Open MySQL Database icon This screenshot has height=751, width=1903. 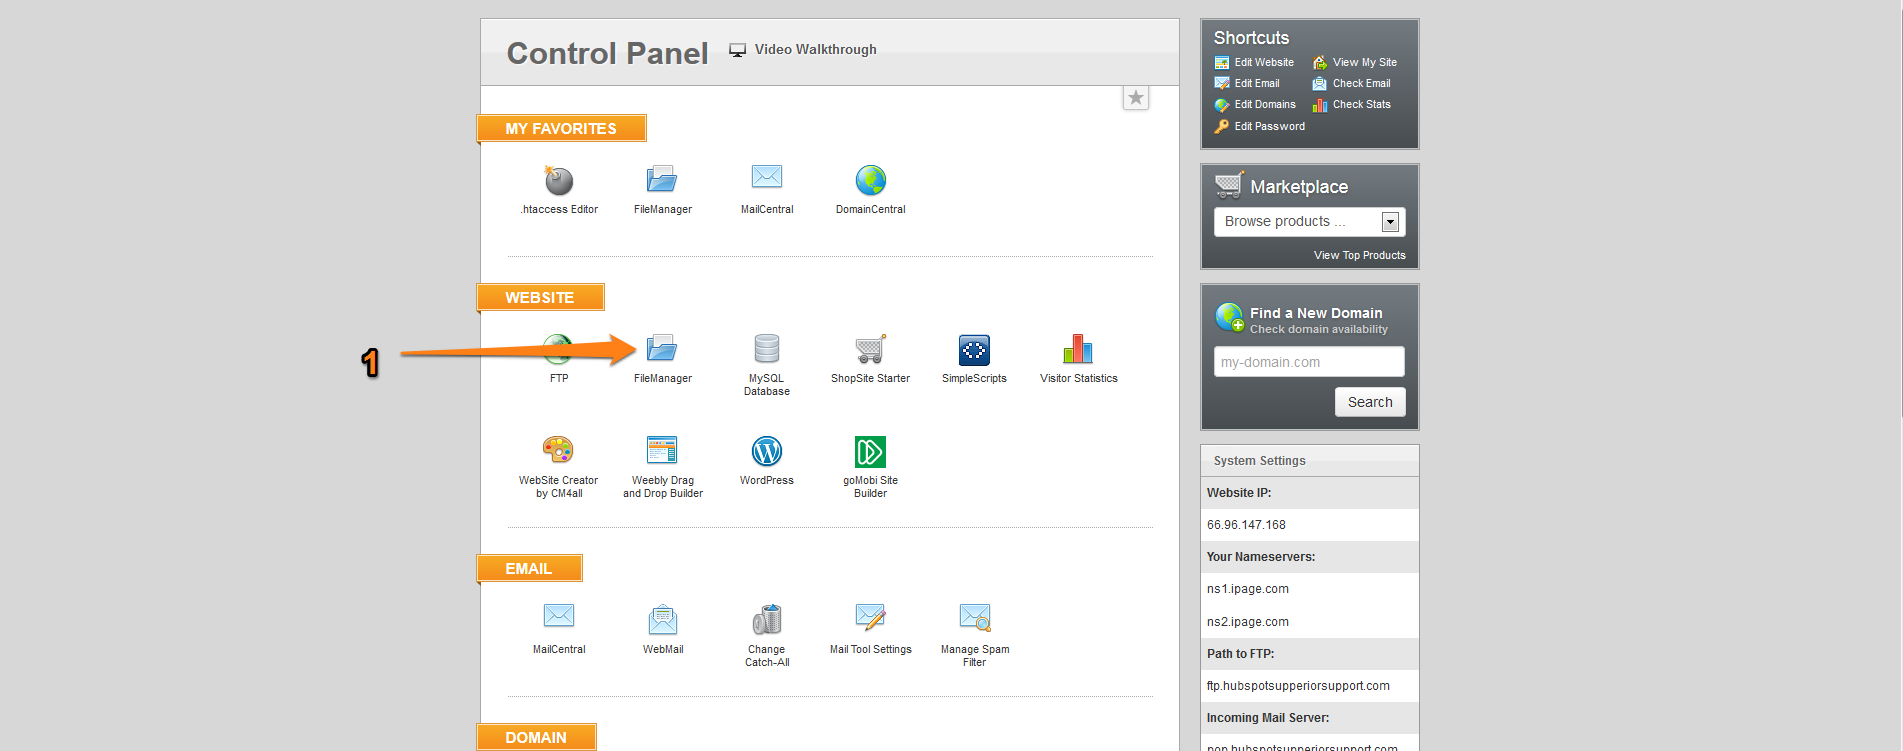point(767,349)
